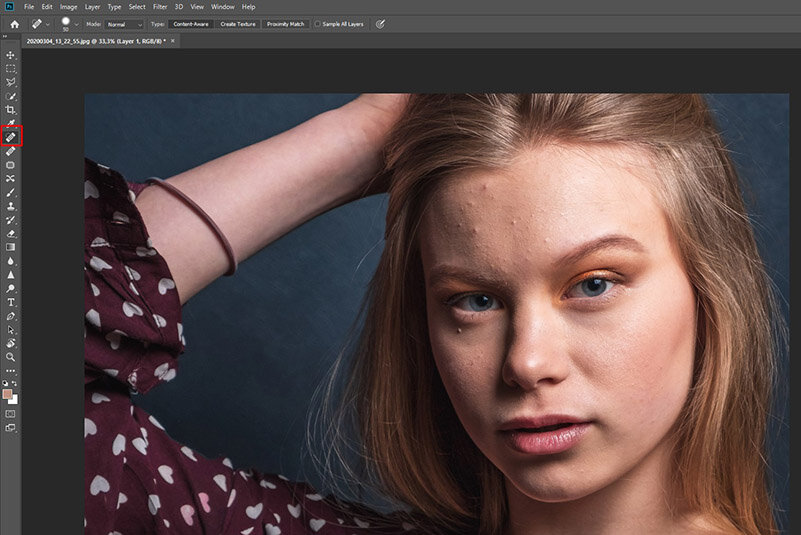
Task: Enable the Sample All Layers checkbox
Action: pyautogui.click(x=318, y=23)
